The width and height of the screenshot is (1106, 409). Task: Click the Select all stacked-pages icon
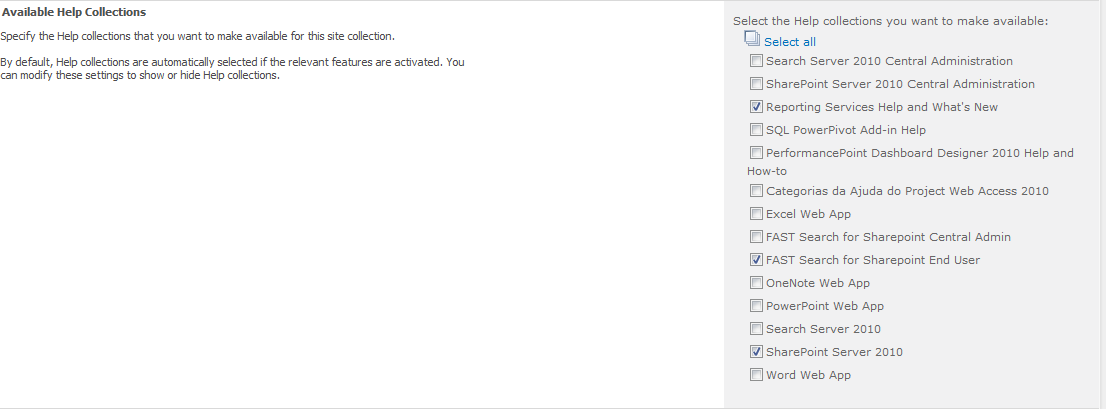point(752,39)
